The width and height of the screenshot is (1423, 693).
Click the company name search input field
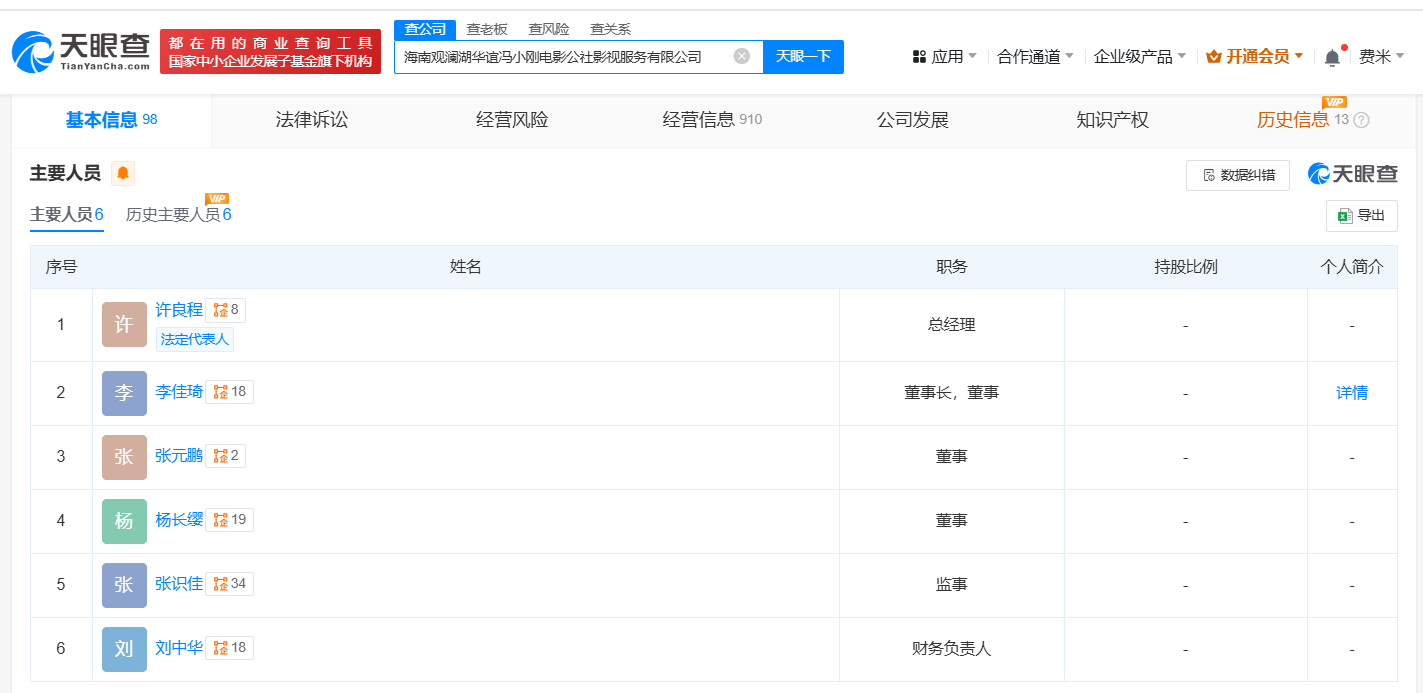[565, 57]
